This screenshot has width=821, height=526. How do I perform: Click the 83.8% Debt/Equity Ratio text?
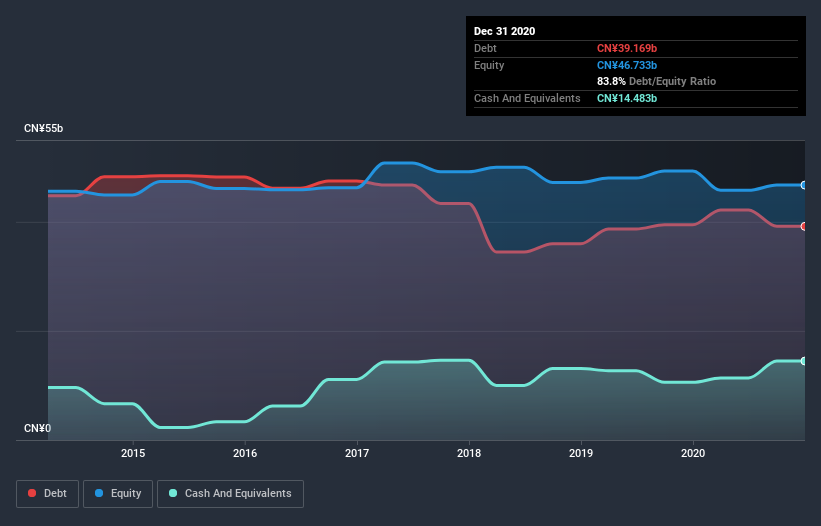(x=656, y=82)
